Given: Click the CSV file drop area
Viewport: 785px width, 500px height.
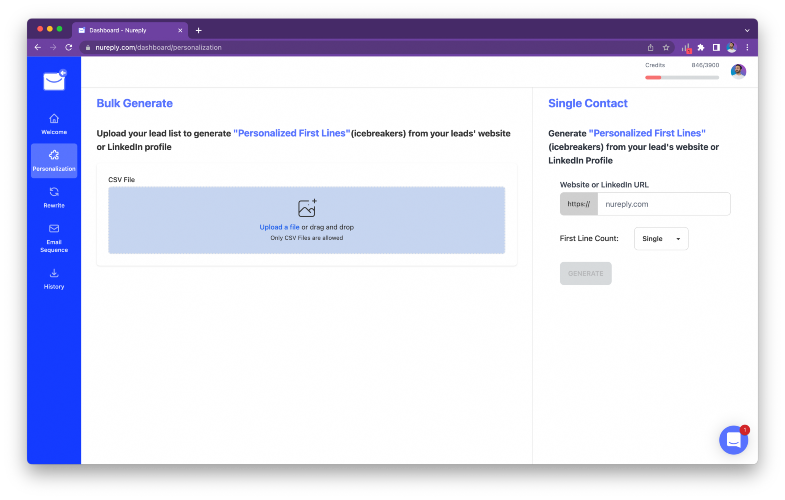Looking at the screenshot, I should (x=307, y=220).
